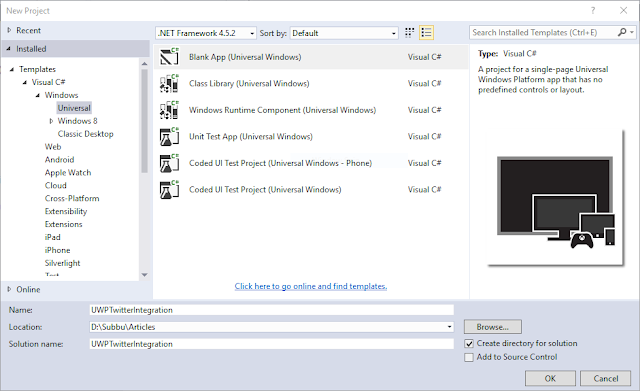
Task: Select the Silverlight template category
Action: tap(62, 263)
